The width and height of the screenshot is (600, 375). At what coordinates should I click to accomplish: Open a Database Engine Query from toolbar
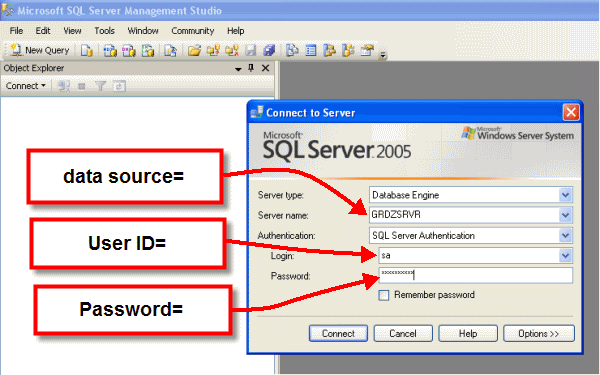click(x=87, y=50)
